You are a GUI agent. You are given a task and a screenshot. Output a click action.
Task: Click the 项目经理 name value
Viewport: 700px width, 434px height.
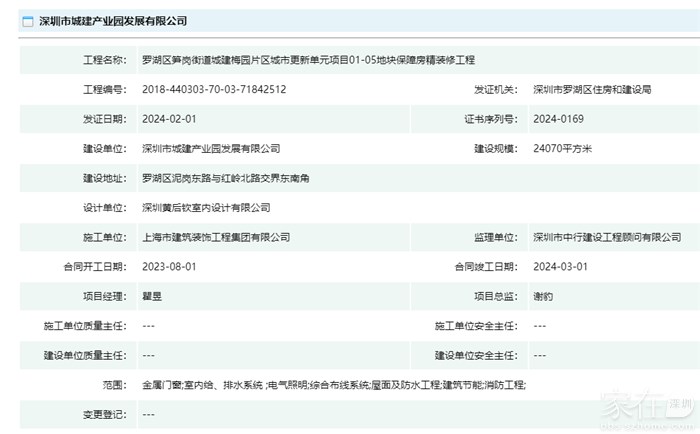coord(152,297)
